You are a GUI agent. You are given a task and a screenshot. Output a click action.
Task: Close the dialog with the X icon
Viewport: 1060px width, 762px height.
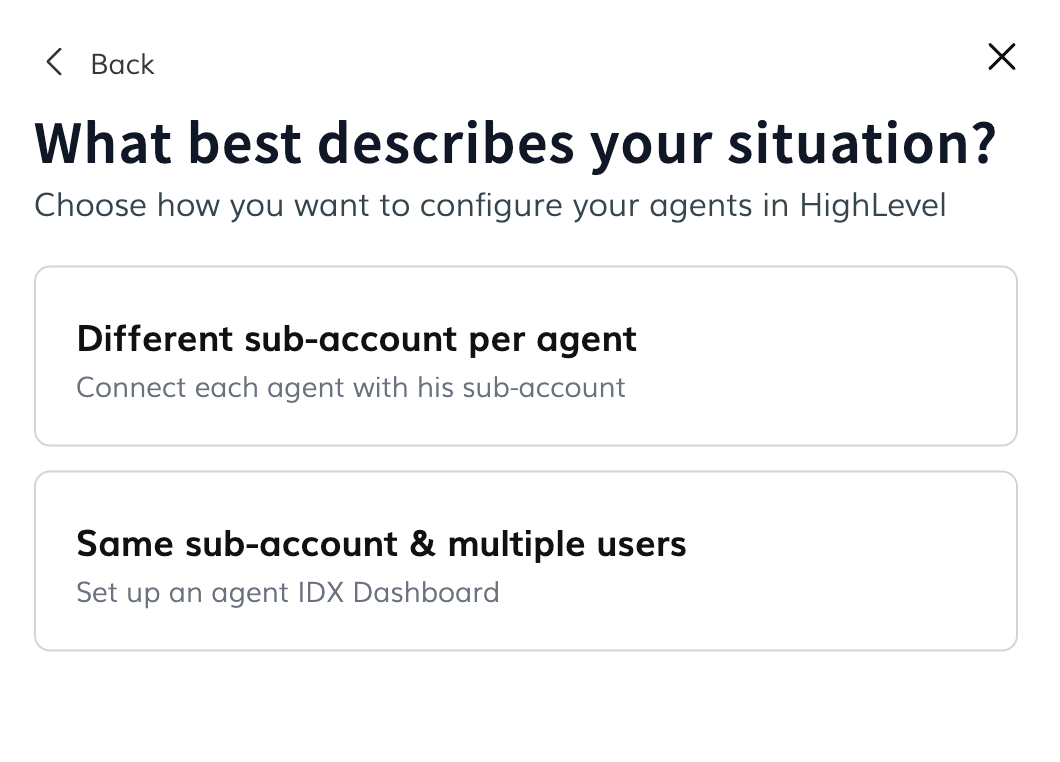[x=1001, y=57]
